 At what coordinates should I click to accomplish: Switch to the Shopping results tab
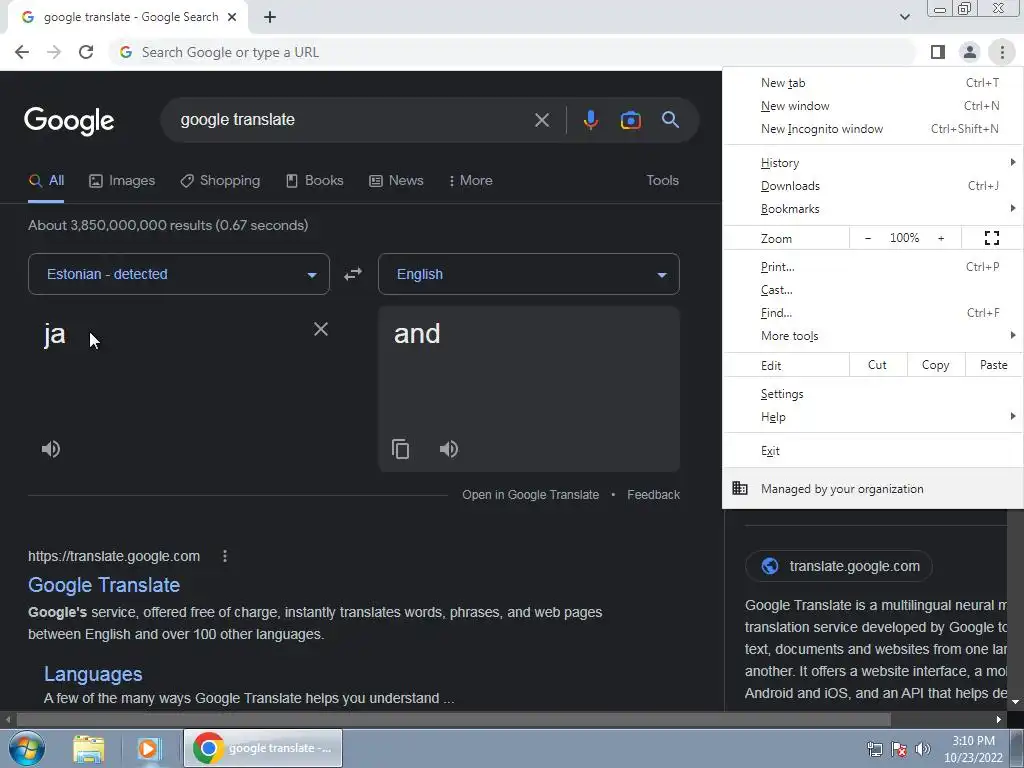coord(220,181)
